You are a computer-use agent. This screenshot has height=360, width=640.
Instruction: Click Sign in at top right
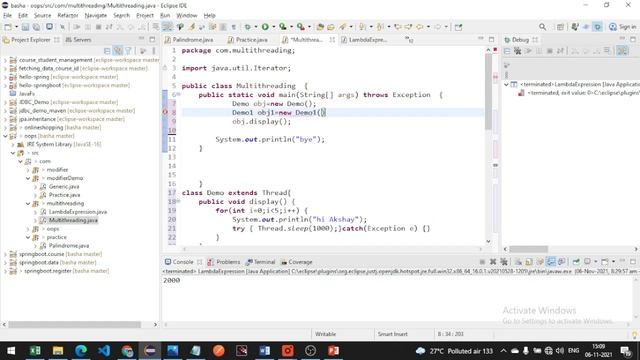coord(622,27)
